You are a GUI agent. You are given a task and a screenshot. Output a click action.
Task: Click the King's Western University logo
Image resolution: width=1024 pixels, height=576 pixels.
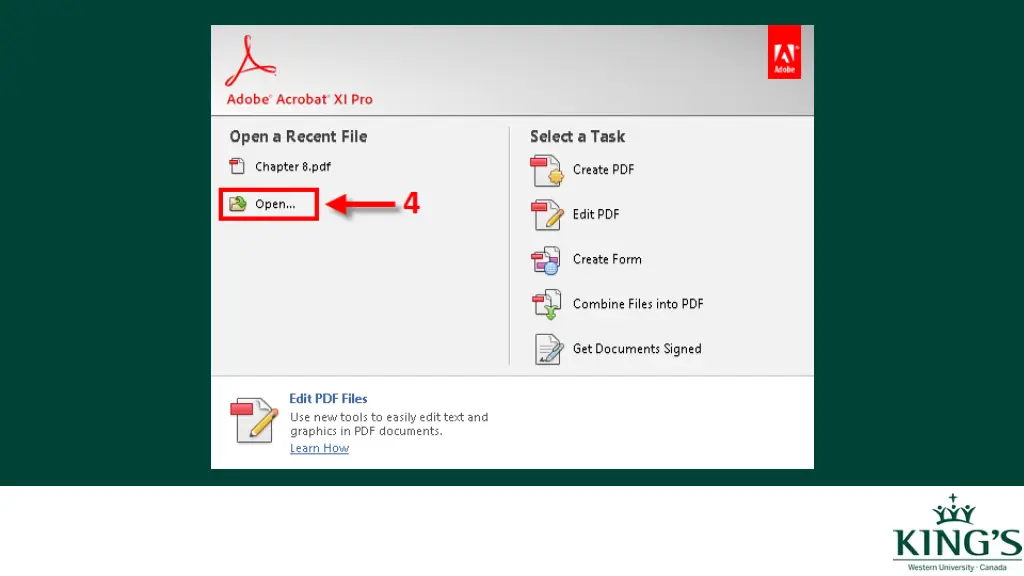click(x=957, y=533)
